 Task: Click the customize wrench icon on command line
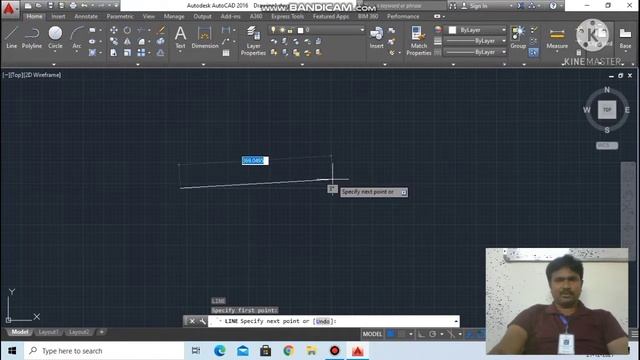(x=202, y=321)
